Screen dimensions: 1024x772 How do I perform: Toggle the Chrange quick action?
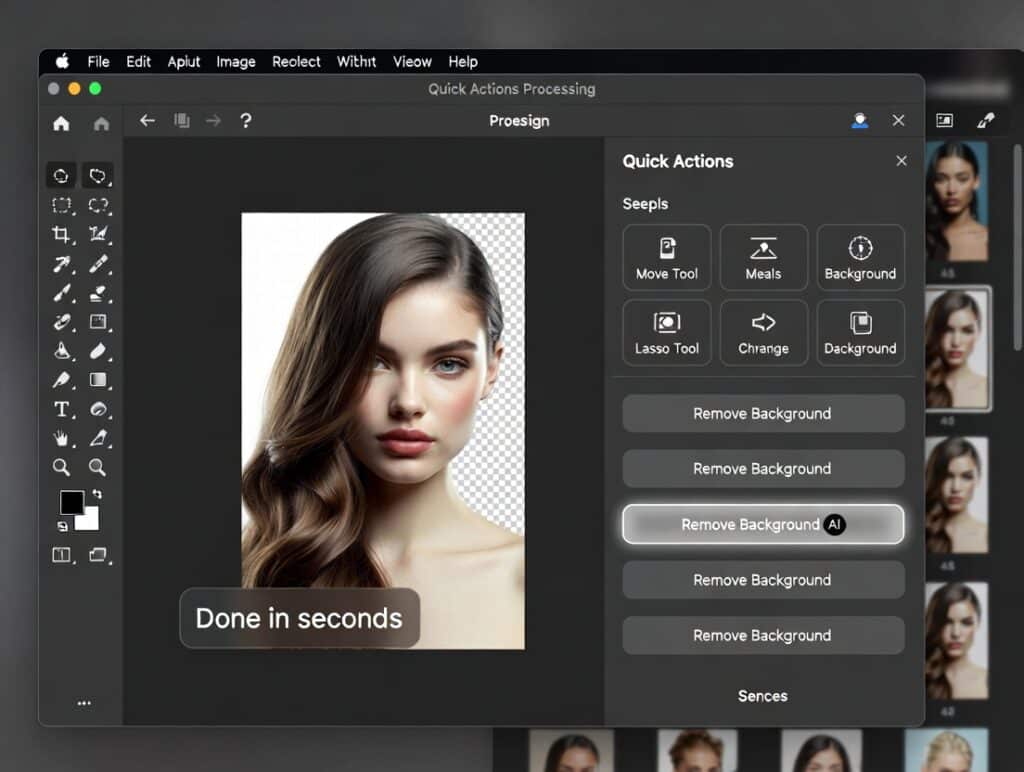pyautogui.click(x=763, y=332)
